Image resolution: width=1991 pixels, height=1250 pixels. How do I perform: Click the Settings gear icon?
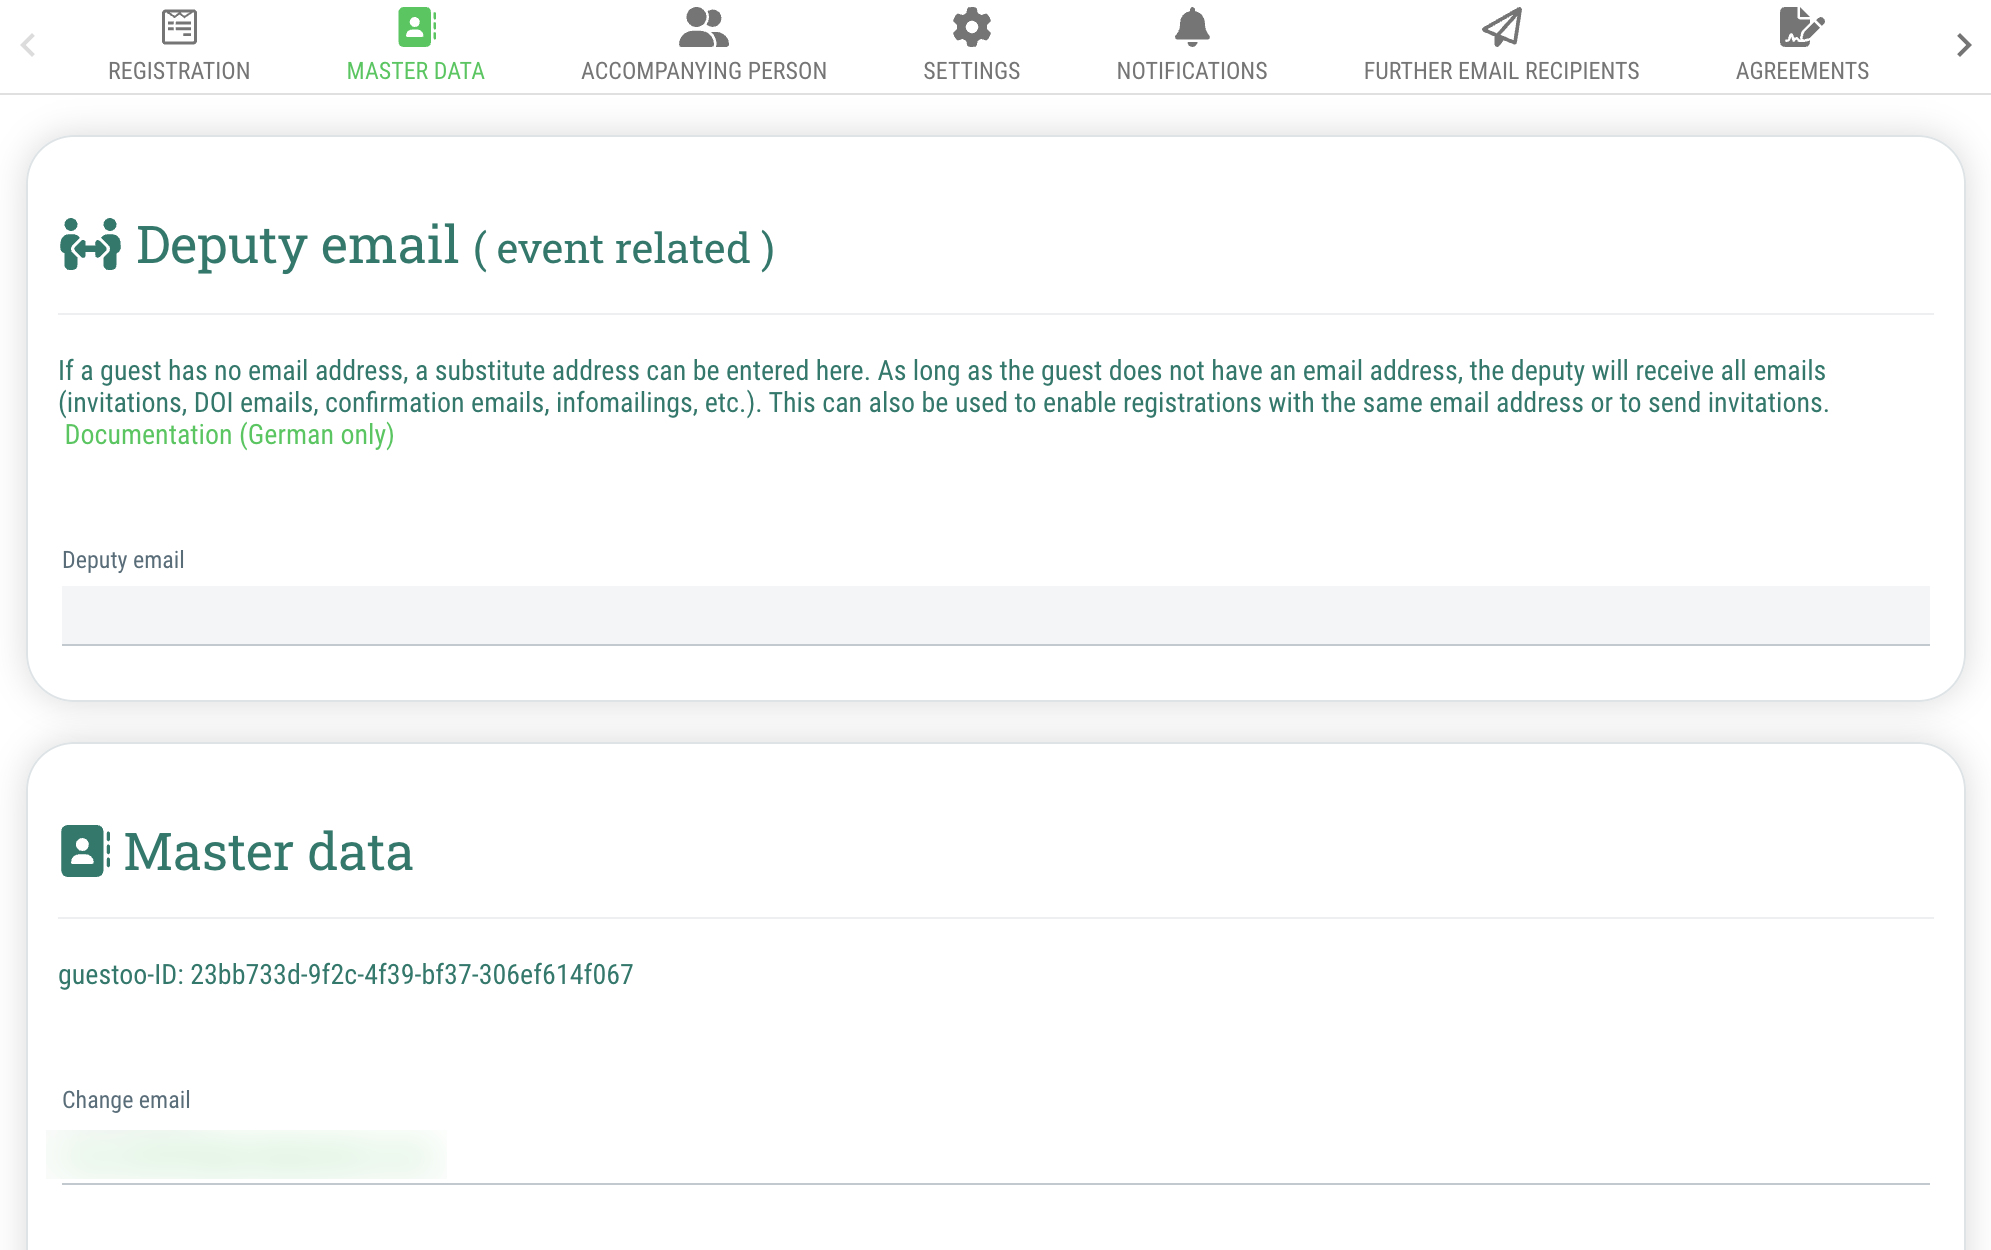tap(971, 27)
